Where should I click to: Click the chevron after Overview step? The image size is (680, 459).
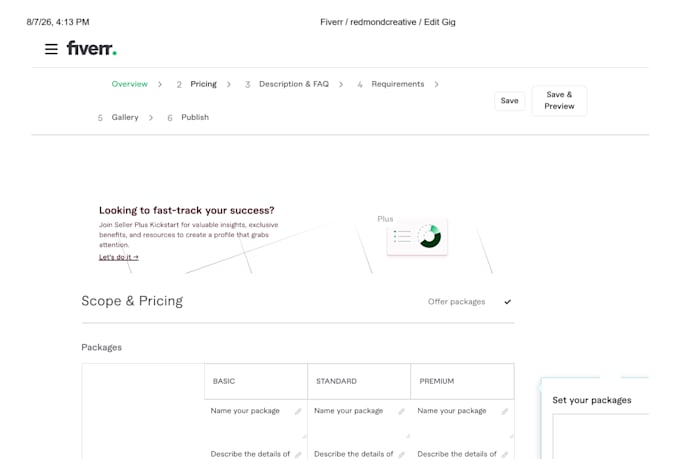pos(160,84)
